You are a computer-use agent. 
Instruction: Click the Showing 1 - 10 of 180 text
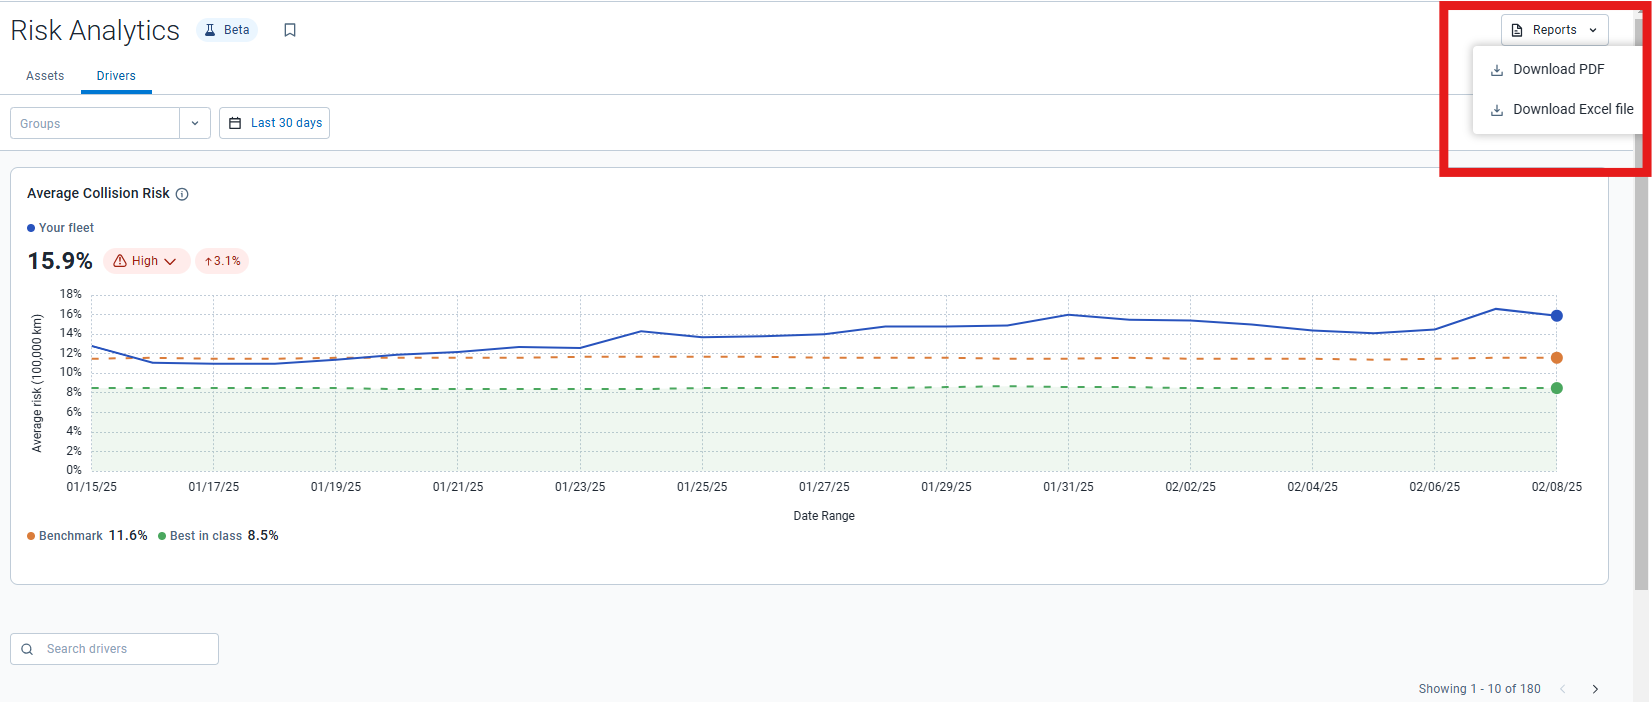point(1479,689)
